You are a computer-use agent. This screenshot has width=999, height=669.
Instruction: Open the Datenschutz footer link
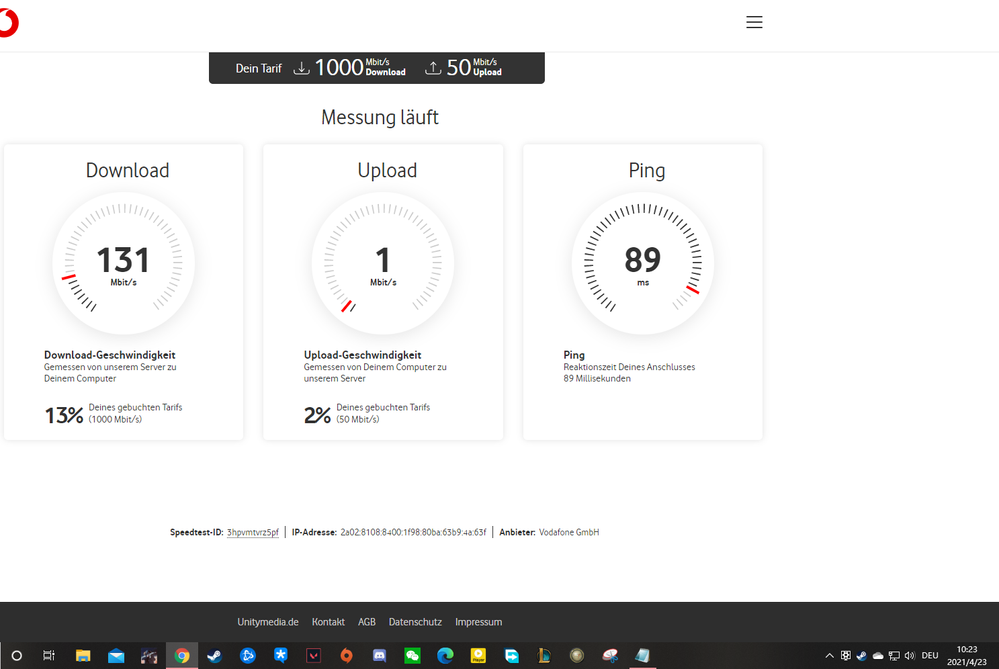pyautogui.click(x=415, y=622)
